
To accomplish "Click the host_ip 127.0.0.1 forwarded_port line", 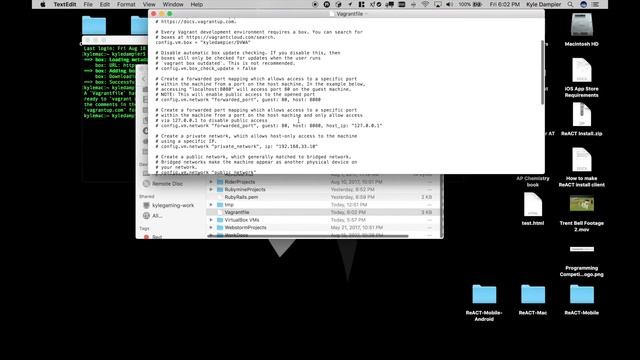I will point(269,126).
